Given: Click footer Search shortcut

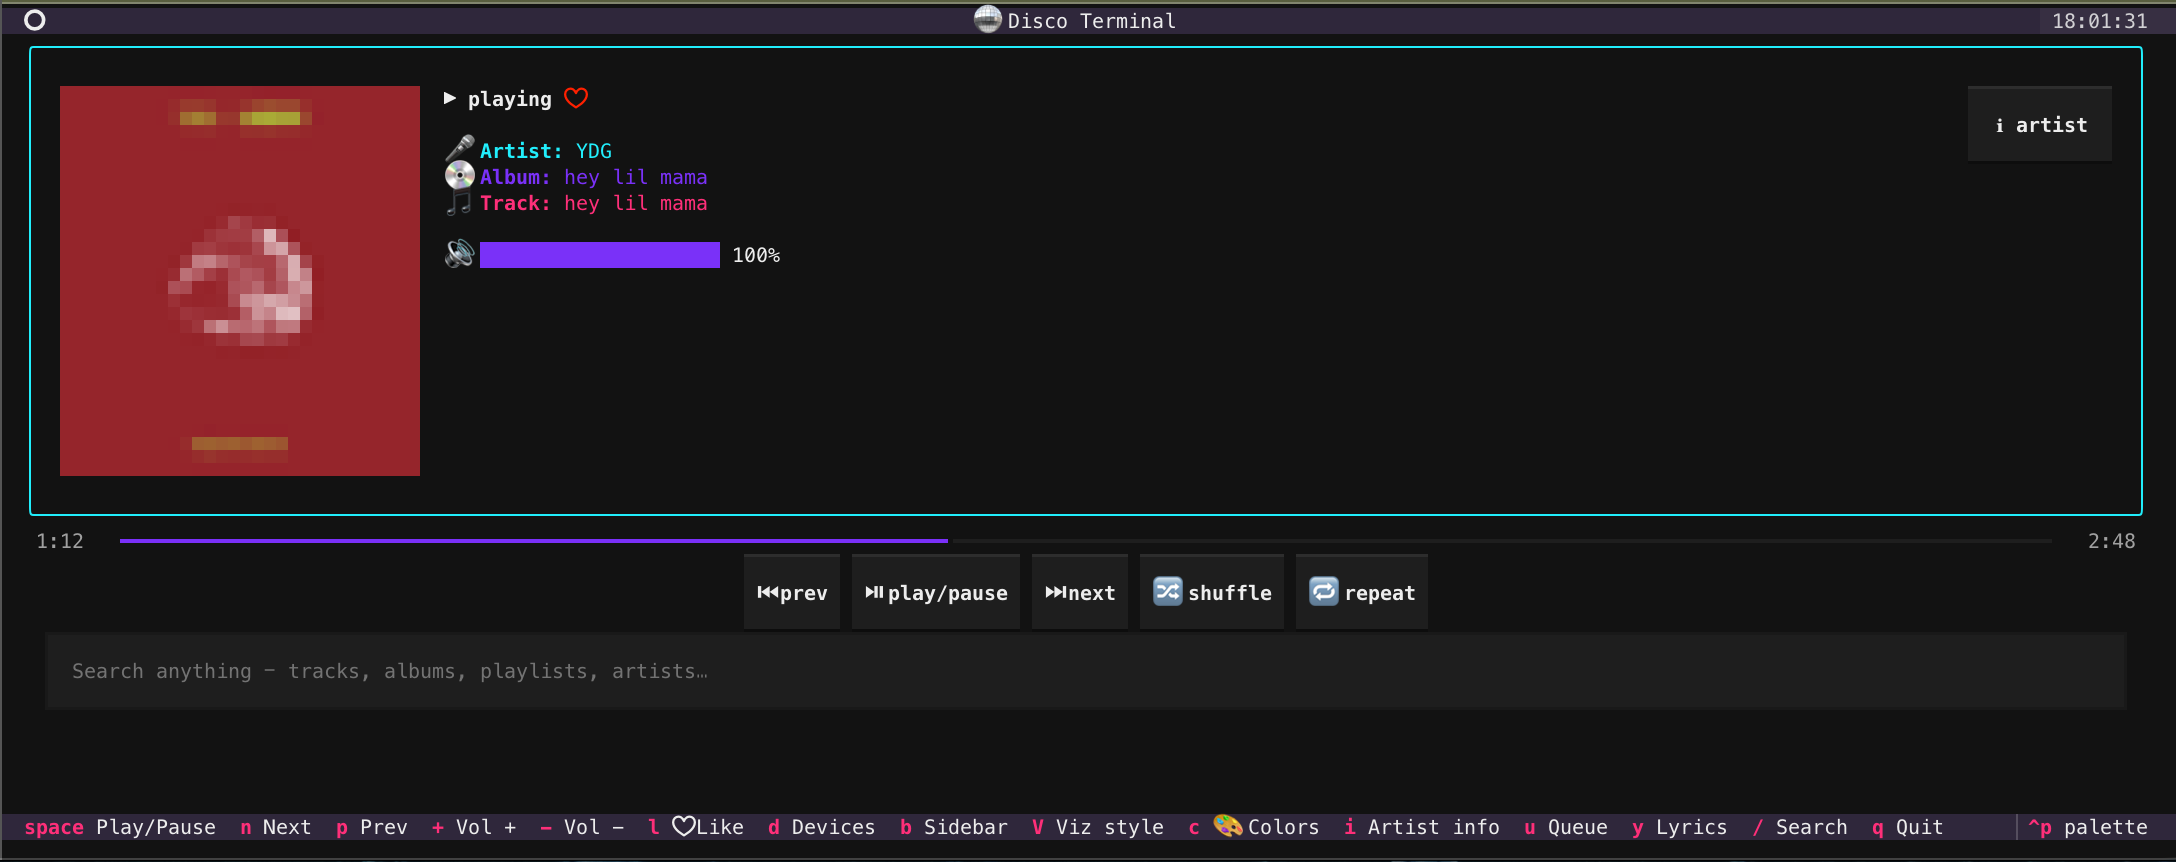Looking at the screenshot, I should [1800, 827].
